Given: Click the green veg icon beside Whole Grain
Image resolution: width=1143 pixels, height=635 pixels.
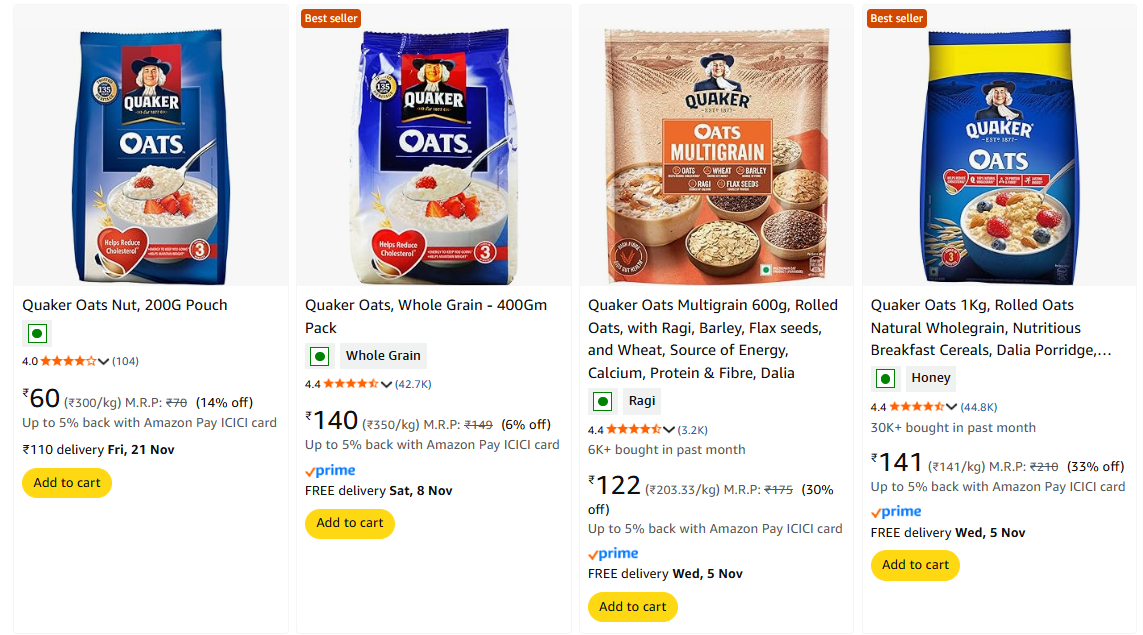Looking at the screenshot, I should 319,356.
